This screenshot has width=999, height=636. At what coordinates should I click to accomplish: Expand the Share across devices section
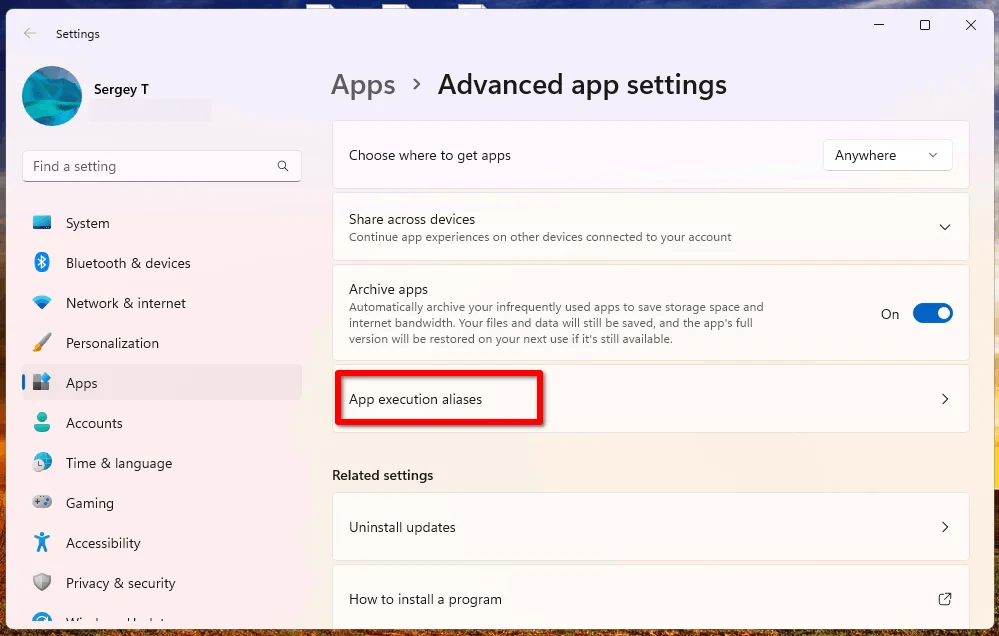[x=944, y=227]
